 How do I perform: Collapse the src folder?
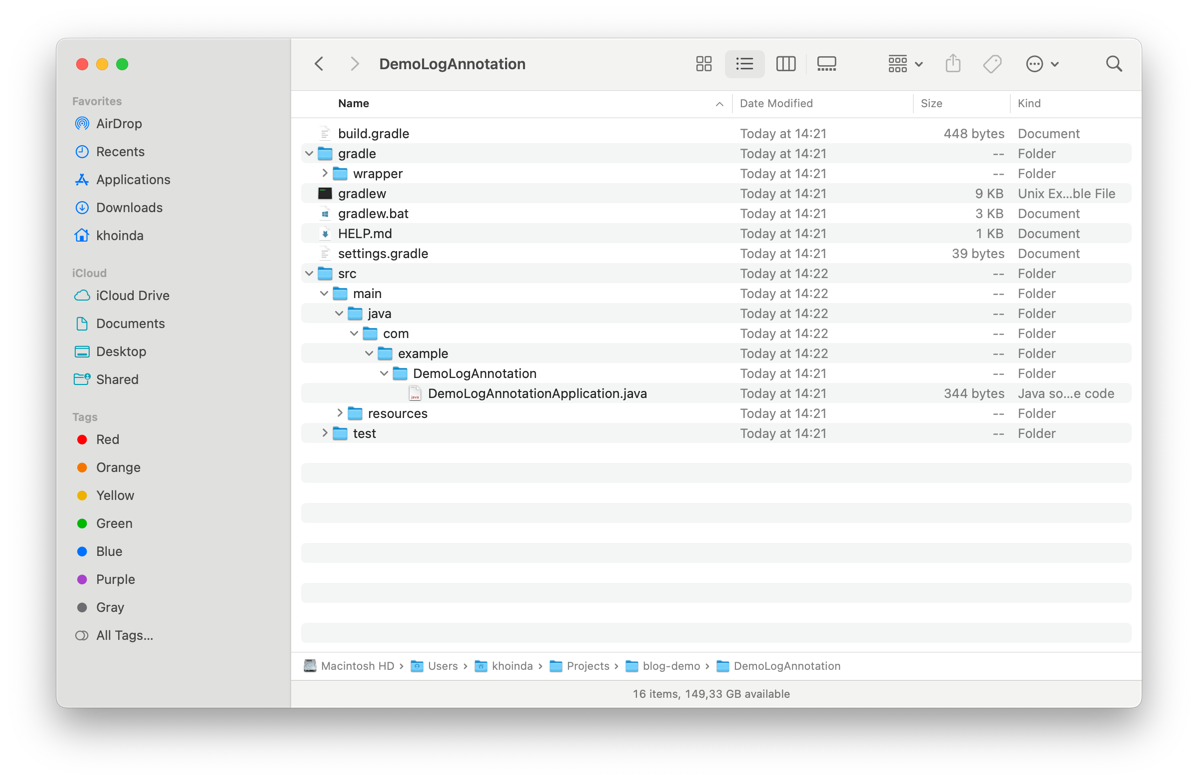[x=309, y=274]
